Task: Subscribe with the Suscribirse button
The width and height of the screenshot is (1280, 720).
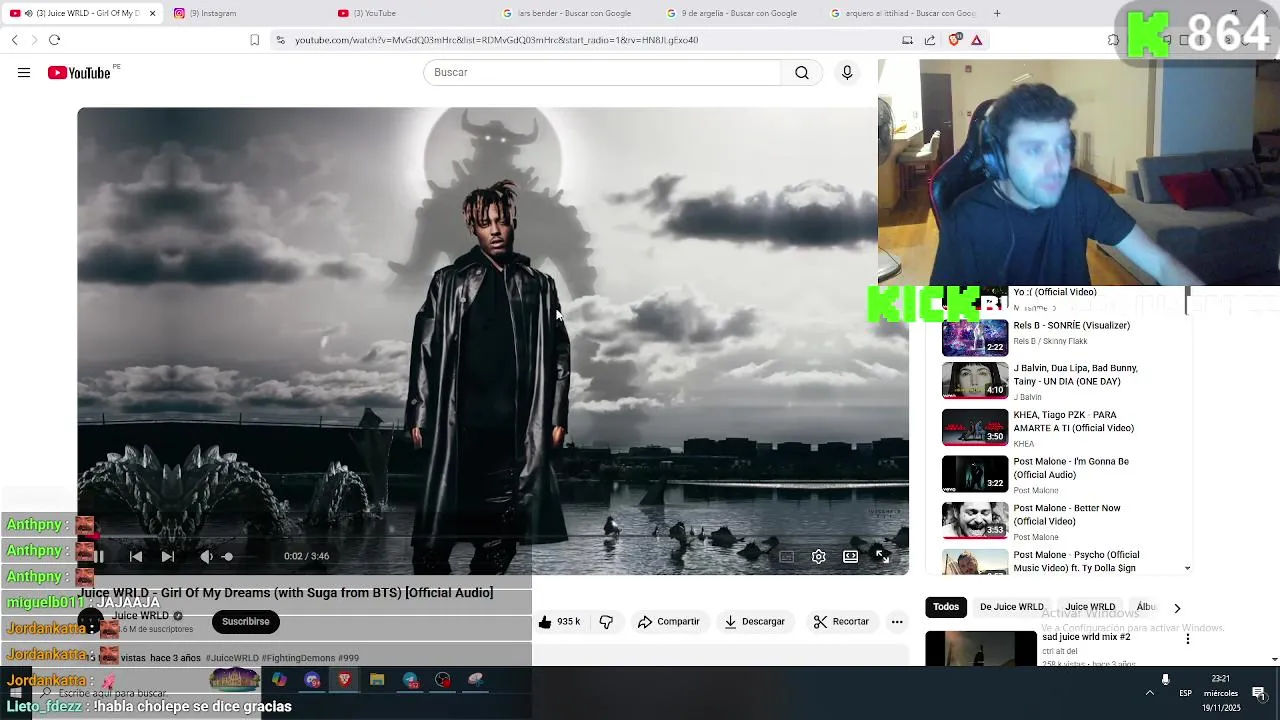Action: coord(246,622)
